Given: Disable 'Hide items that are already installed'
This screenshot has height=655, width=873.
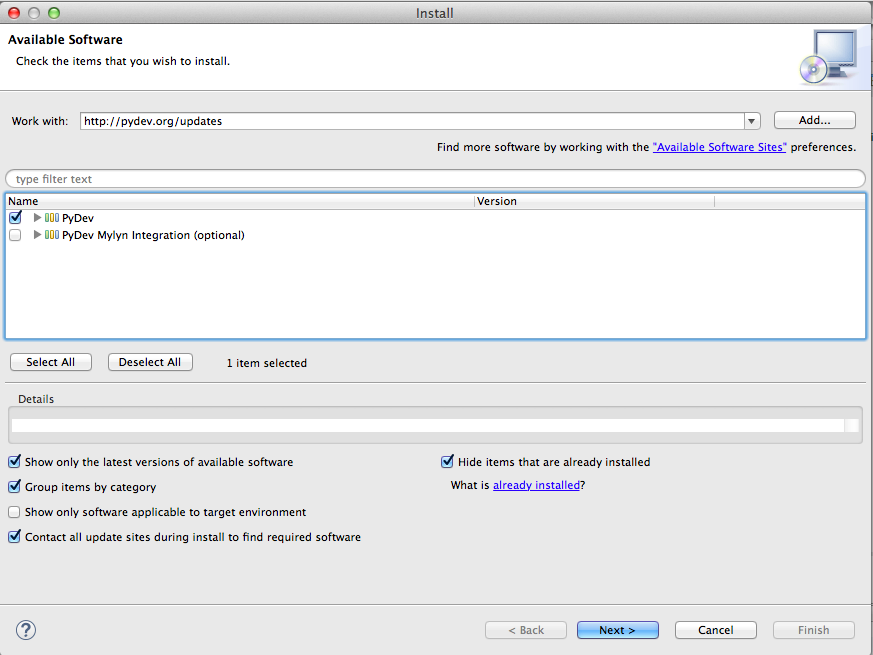Looking at the screenshot, I should point(447,461).
